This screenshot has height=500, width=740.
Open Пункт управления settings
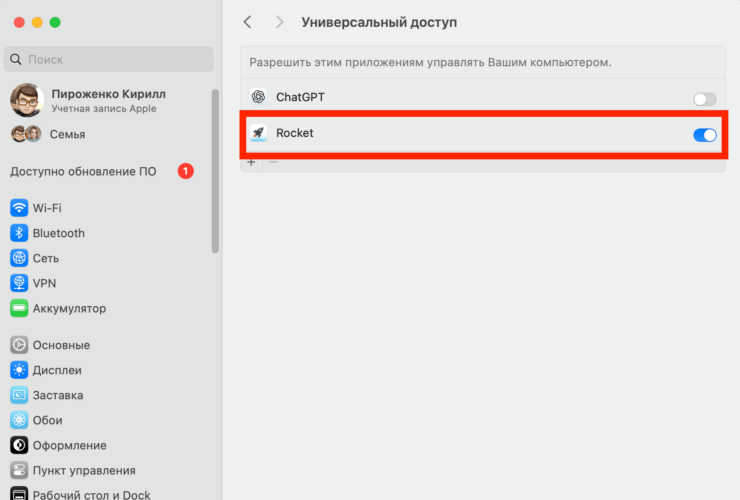(83, 470)
